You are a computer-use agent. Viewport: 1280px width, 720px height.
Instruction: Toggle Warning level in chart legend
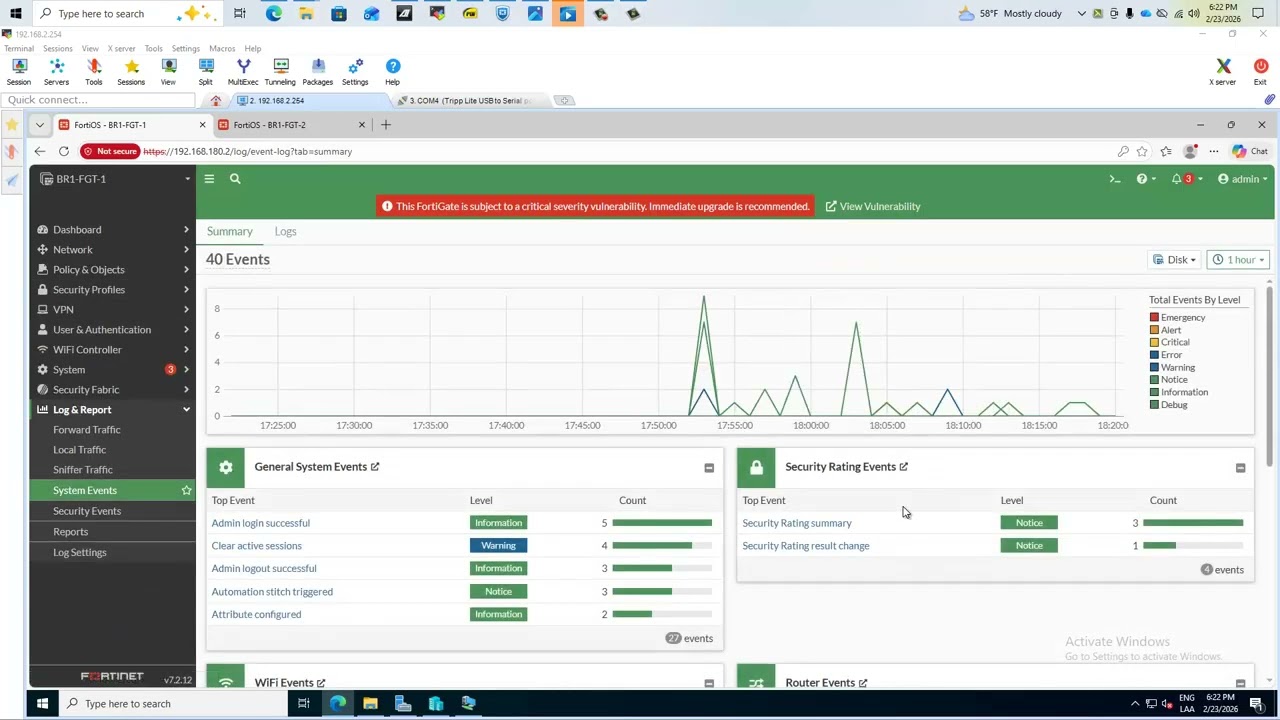[x=1172, y=367]
